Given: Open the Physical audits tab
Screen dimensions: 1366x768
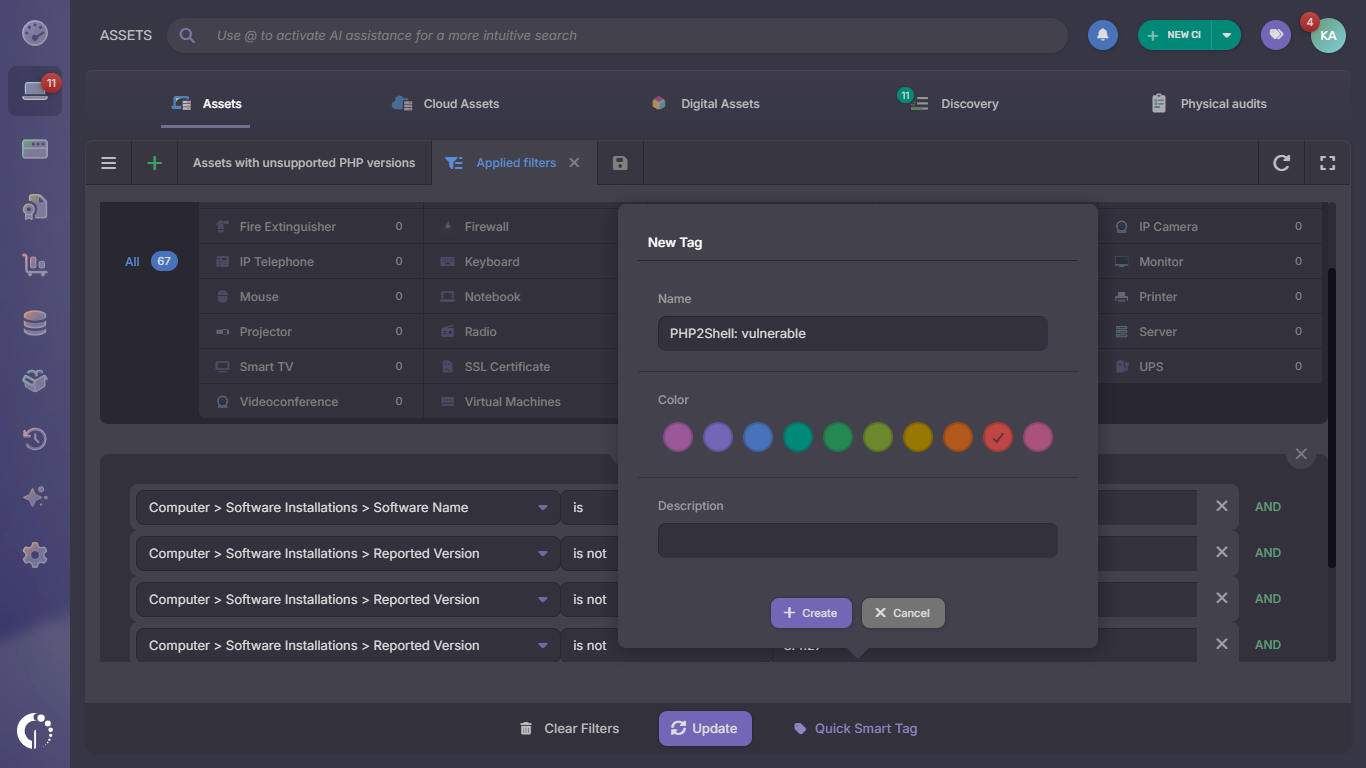Looking at the screenshot, I should coord(1209,103).
